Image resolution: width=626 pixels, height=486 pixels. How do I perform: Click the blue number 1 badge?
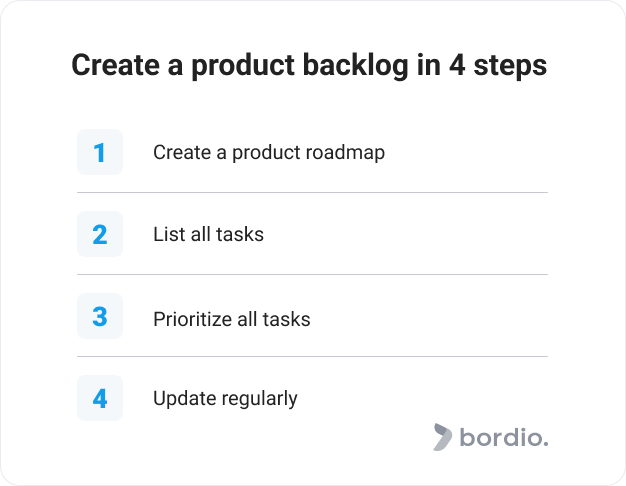tap(100, 152)
